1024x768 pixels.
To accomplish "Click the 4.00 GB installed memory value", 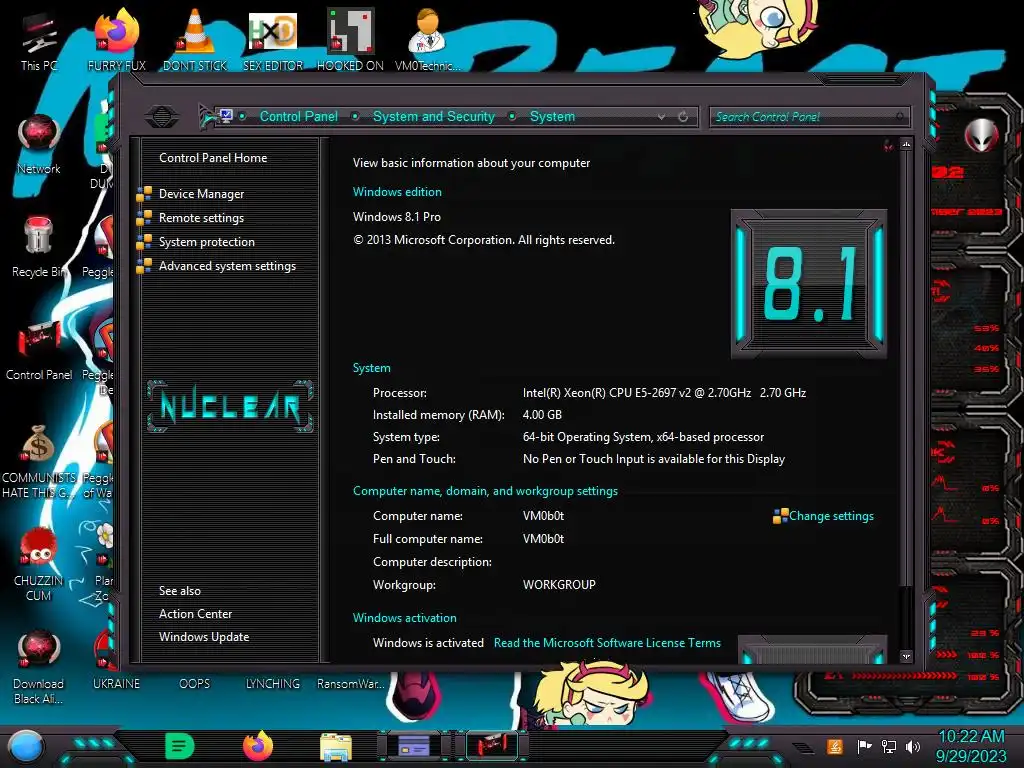I will coord(542,415).
